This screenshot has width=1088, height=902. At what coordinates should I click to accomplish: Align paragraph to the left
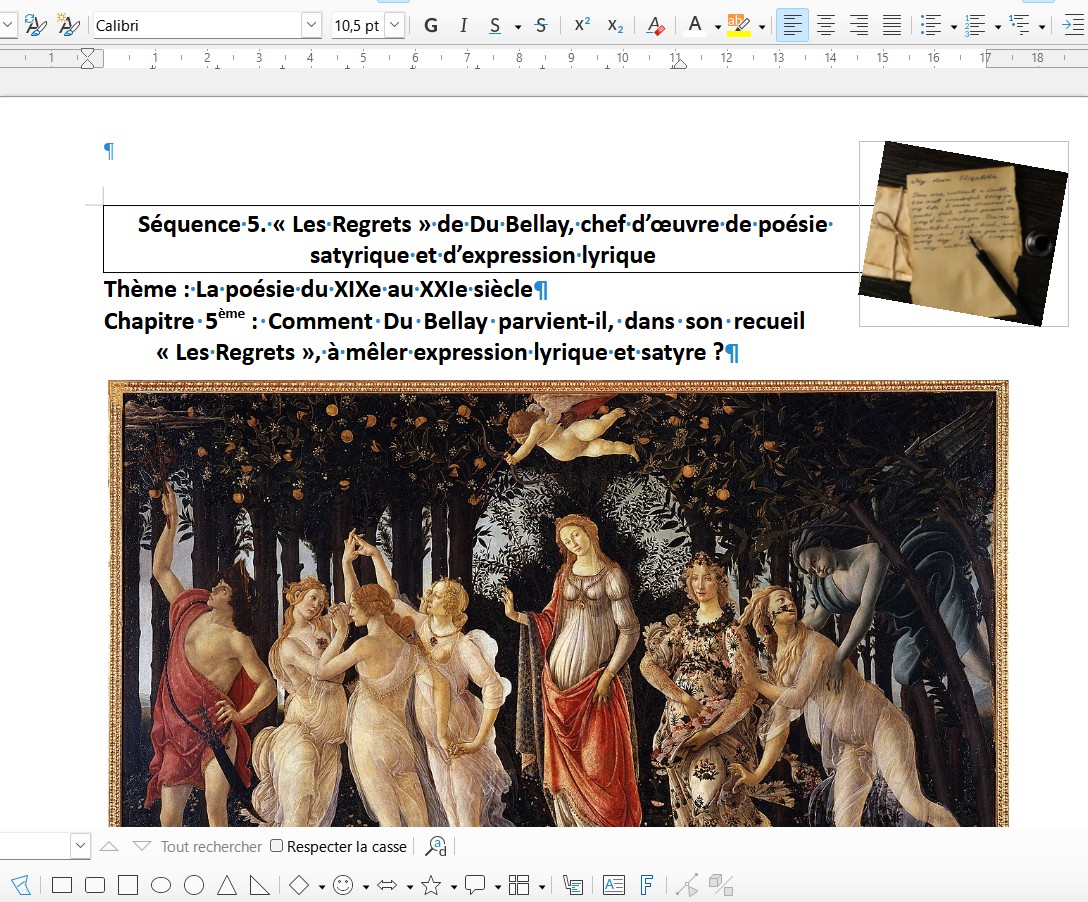click(792, 26)
